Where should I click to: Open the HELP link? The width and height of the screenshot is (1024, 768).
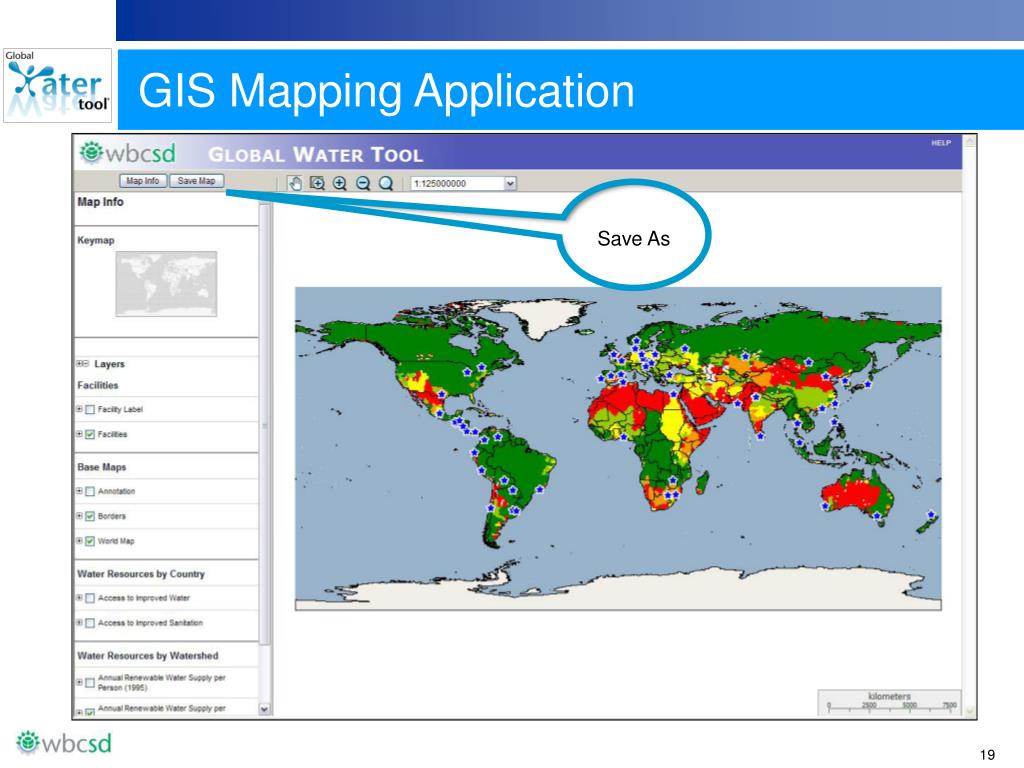941,143
